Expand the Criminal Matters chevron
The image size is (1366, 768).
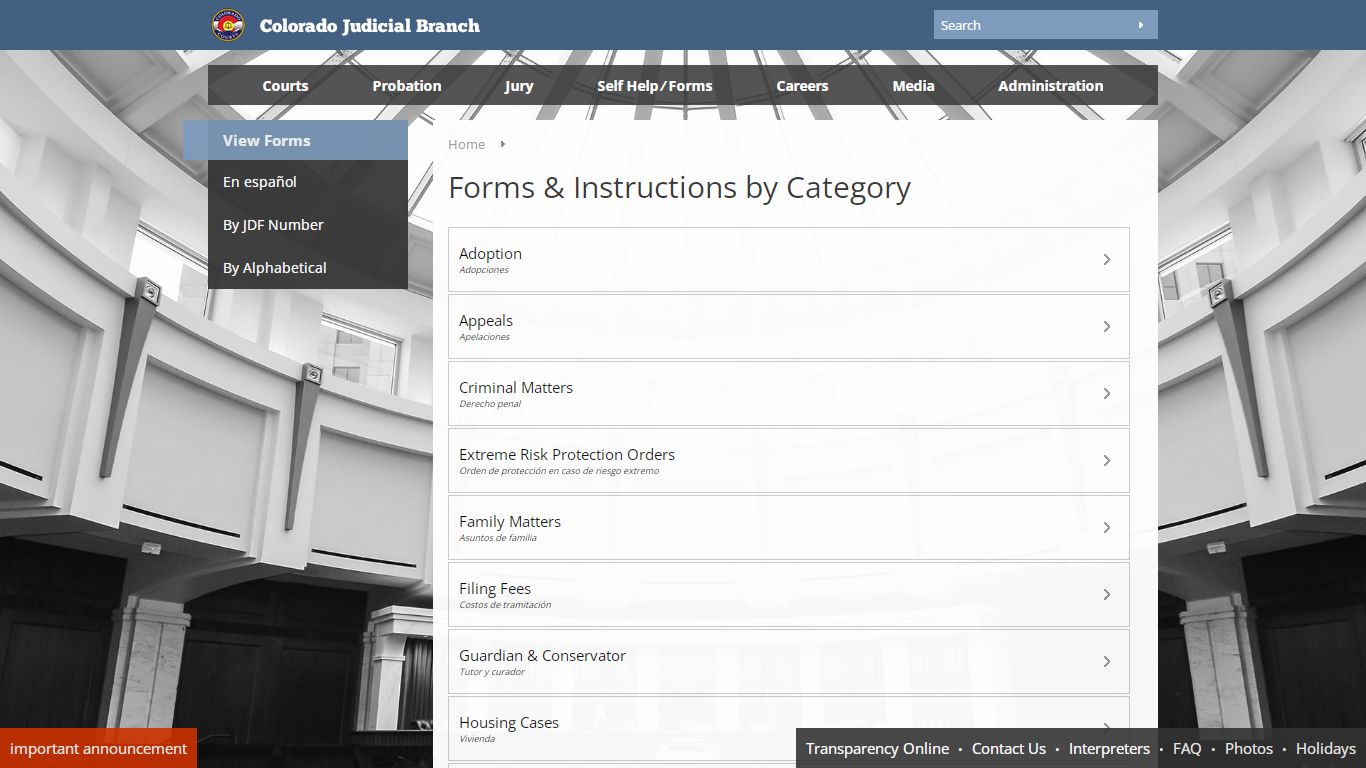pos(1107,393)
